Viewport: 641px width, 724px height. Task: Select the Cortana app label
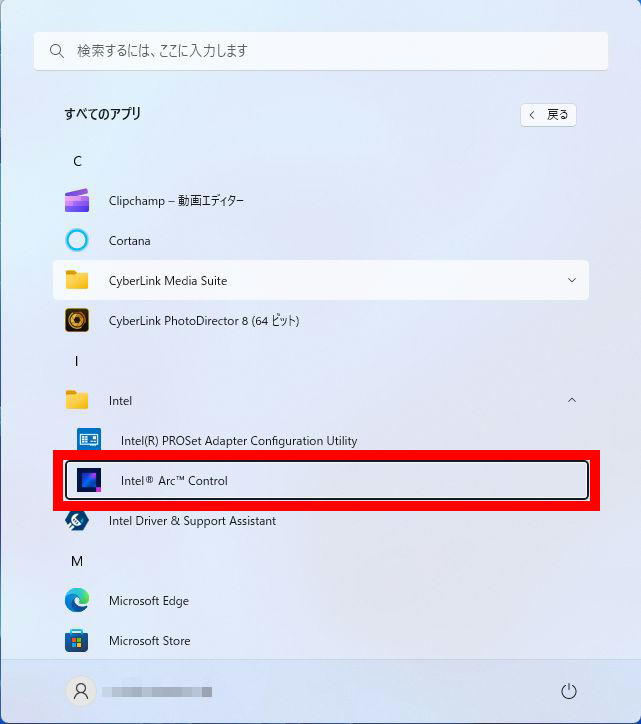pos(129,241)
